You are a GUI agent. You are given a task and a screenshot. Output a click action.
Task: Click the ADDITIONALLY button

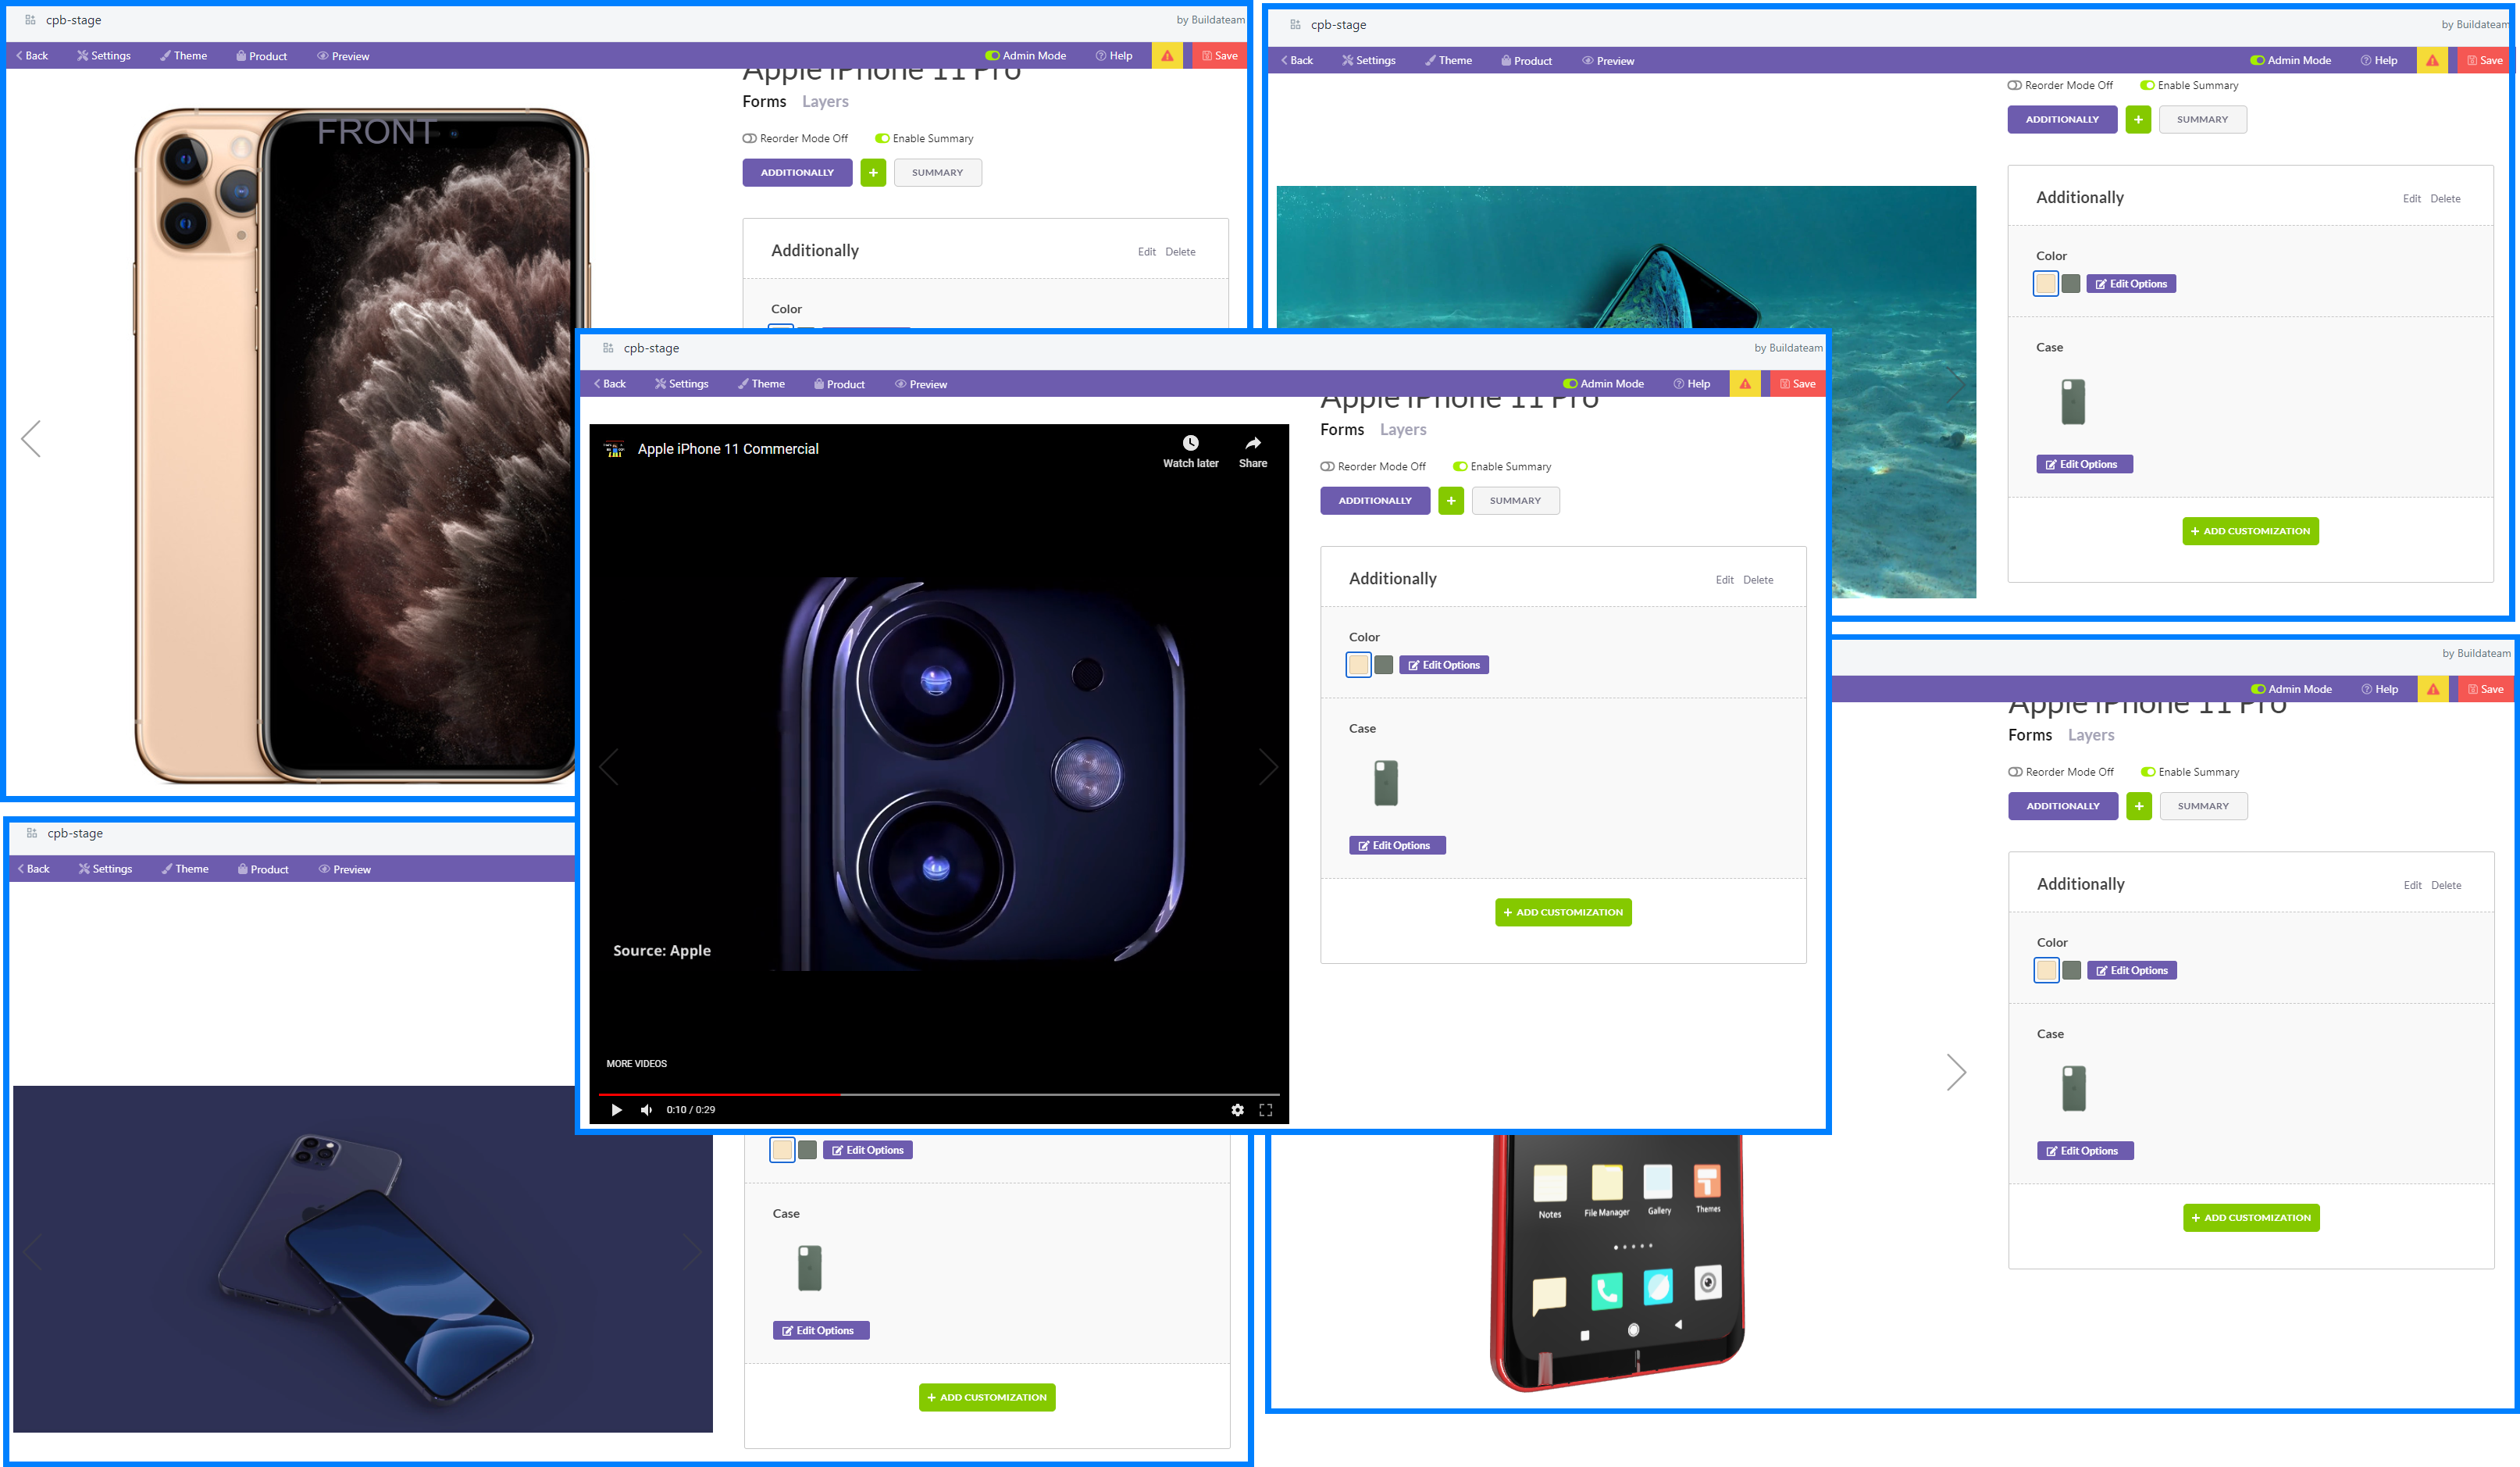[796, 171]
